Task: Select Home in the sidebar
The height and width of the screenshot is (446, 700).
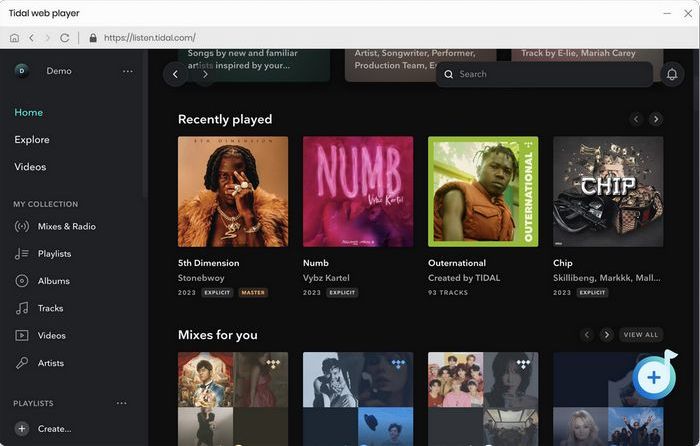Action: [29, 113]
